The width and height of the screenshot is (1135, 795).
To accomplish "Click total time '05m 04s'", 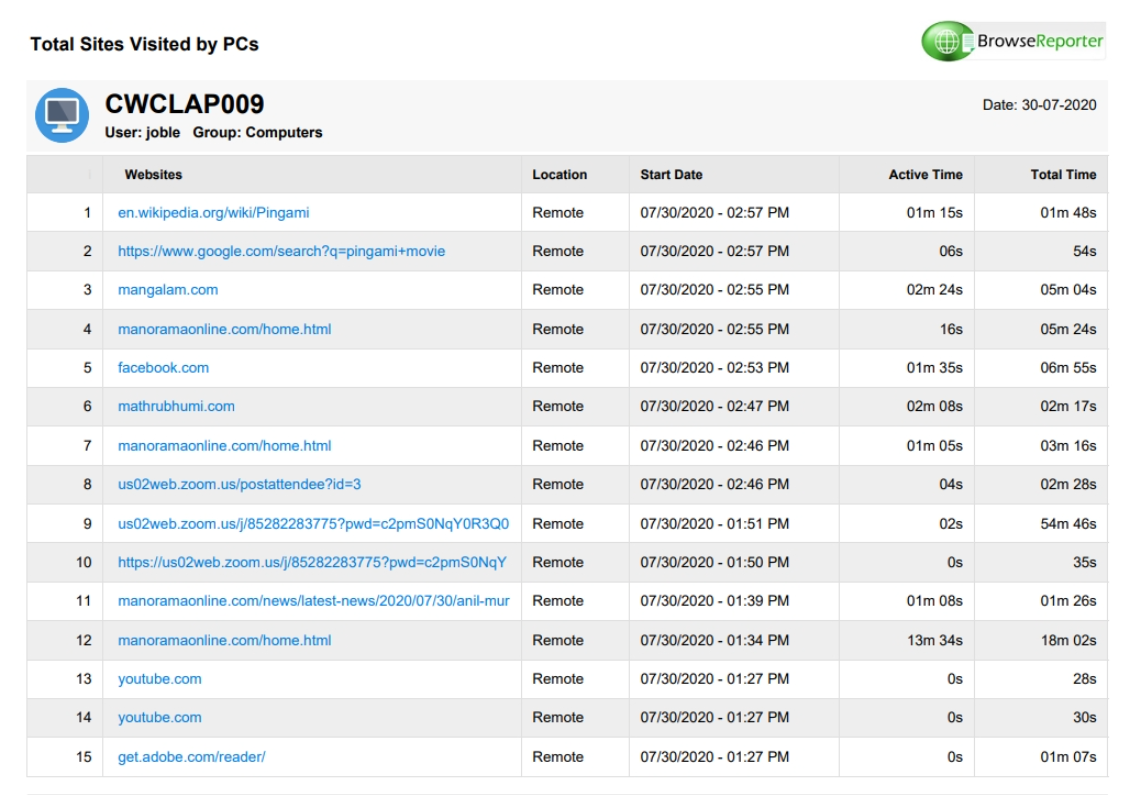I will [x=1068, y=290].
